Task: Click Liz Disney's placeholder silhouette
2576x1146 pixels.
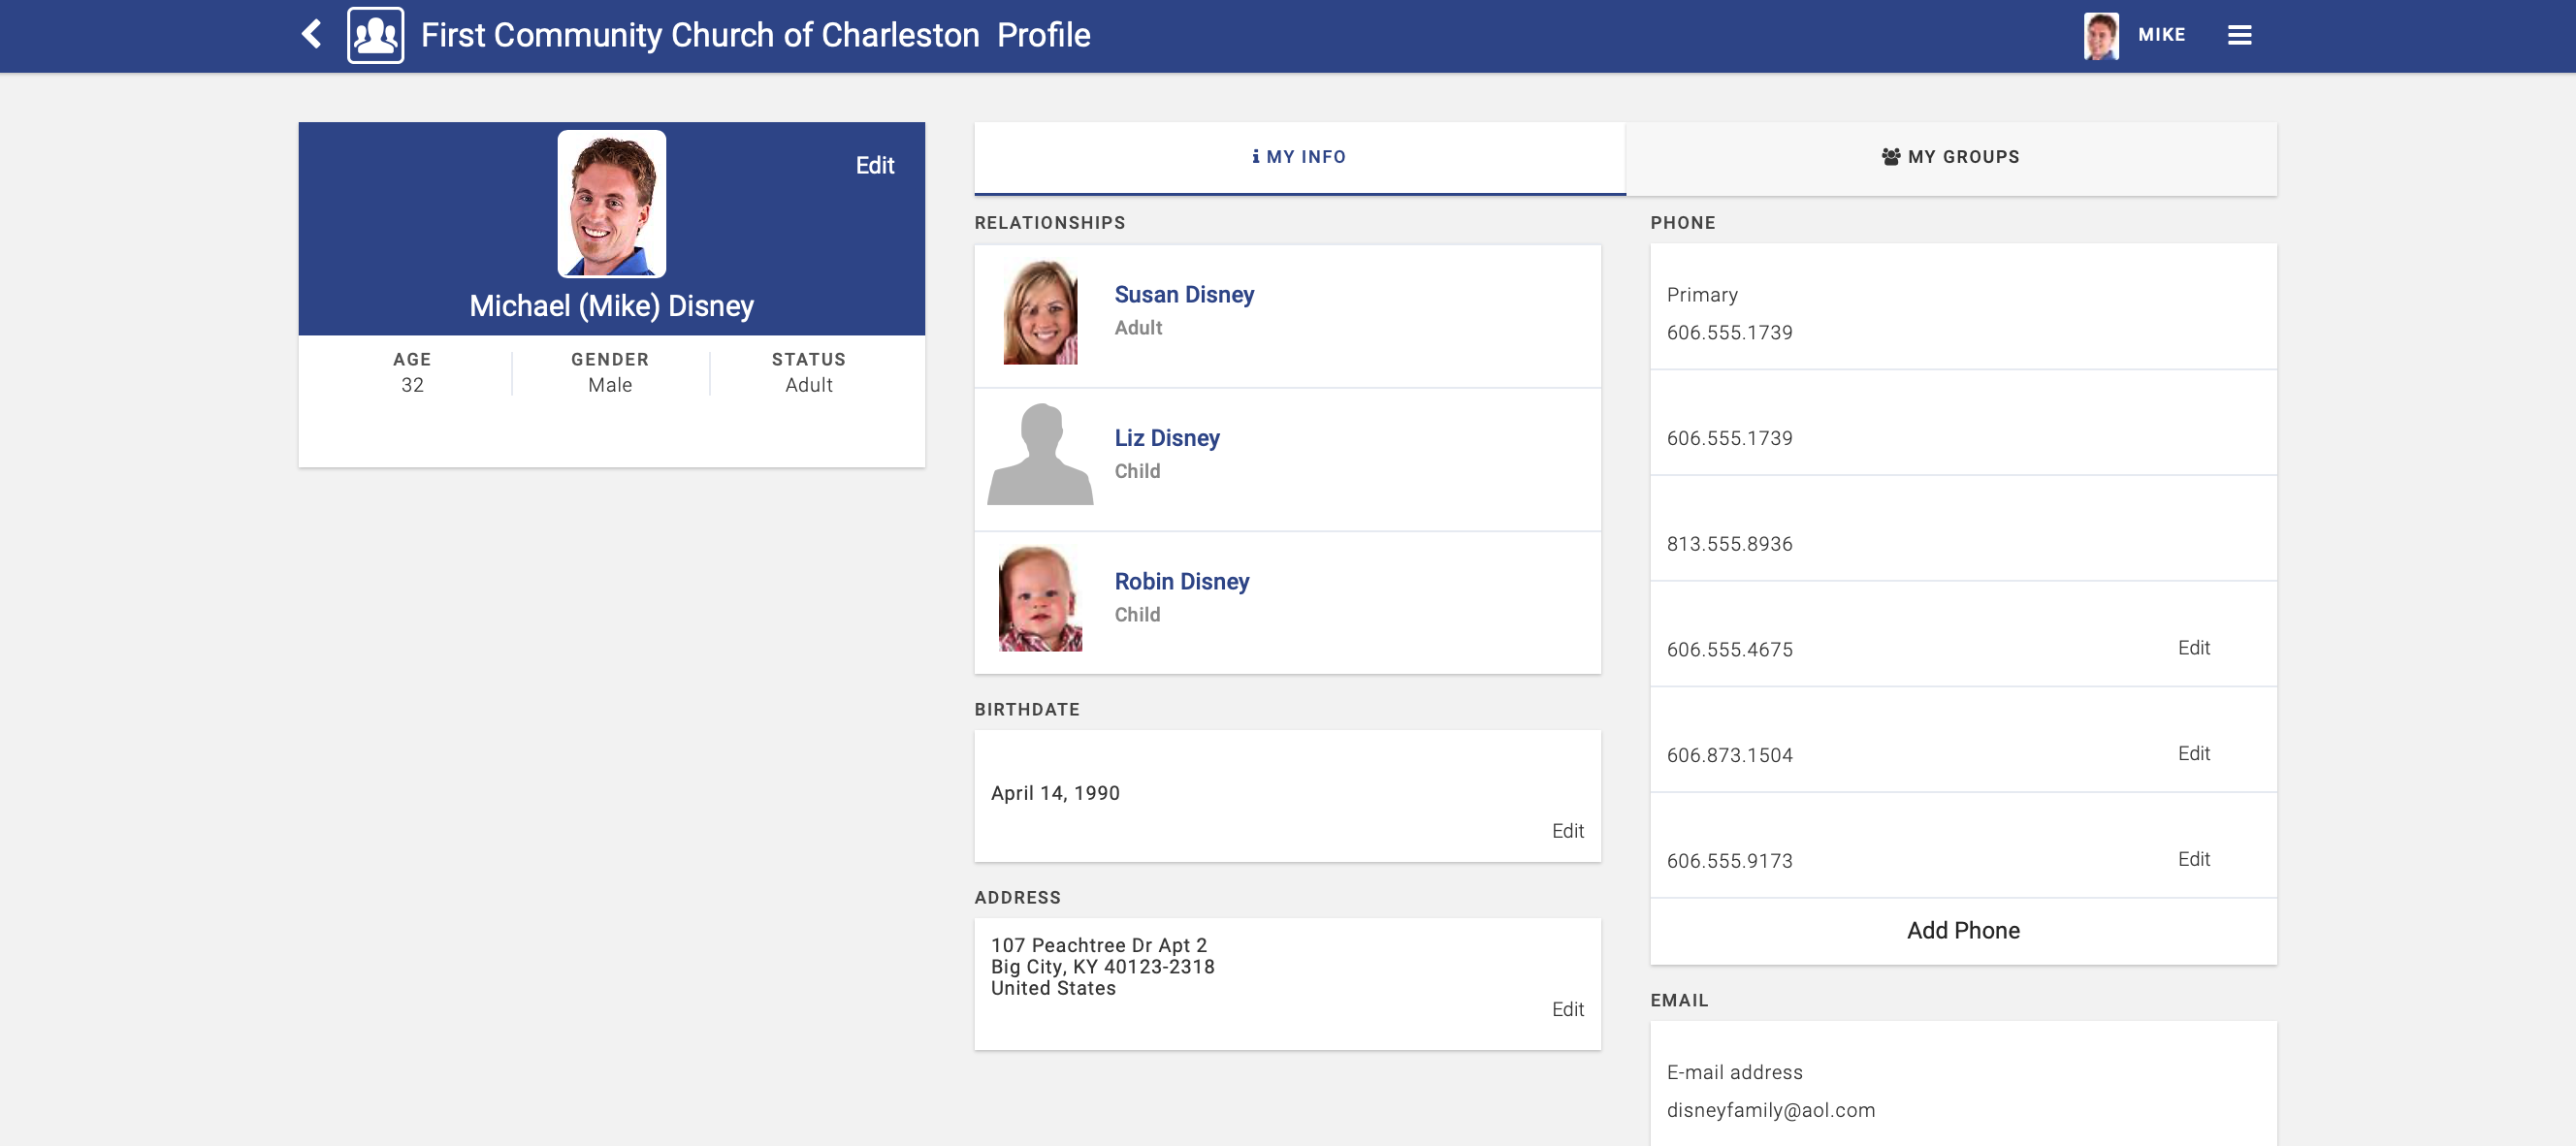Action: [1040, 456]
